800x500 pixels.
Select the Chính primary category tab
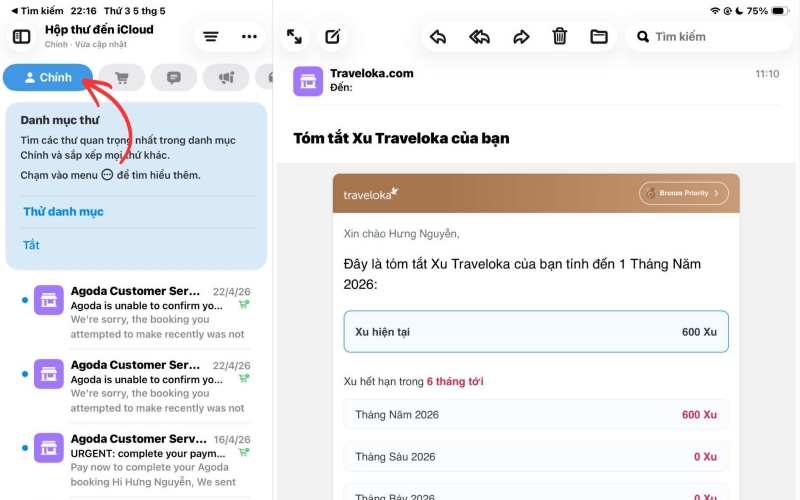(48, 78)
